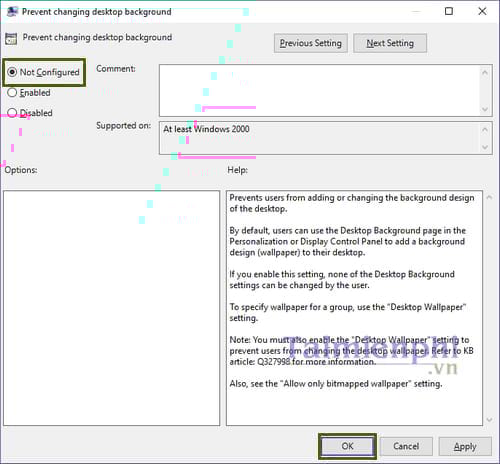Go to Next Setting

pyautogui.click(x=390, y=43)
